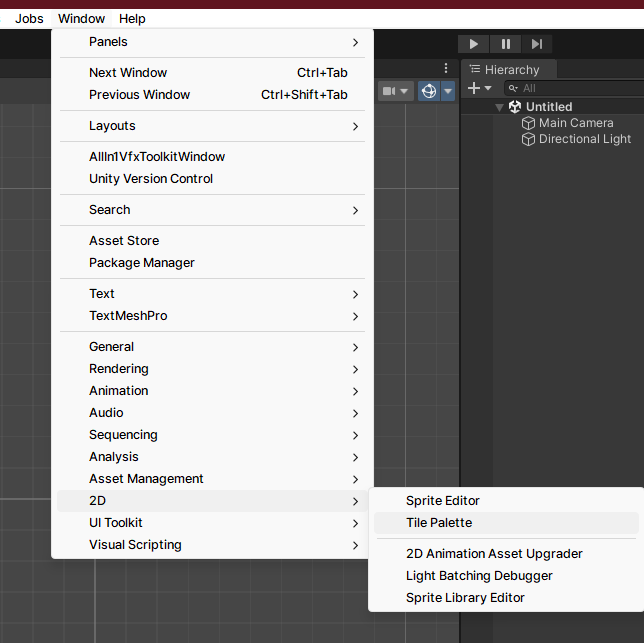Click the cube icon beside Main Camera
The height and width of the screenshot is (643, 644).
[528, 123]
